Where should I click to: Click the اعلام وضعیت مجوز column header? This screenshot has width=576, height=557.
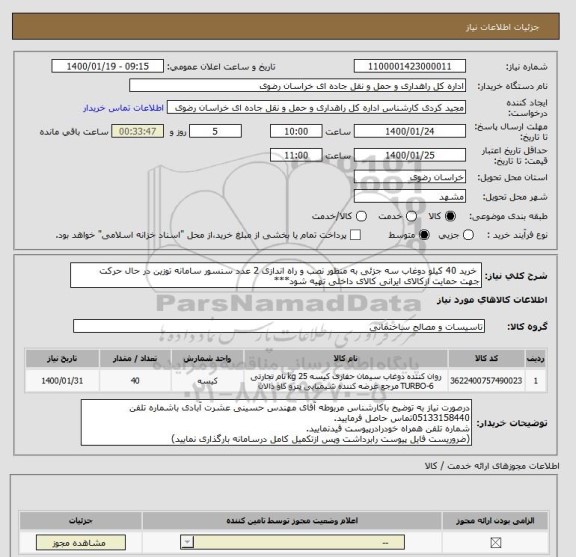292,521
